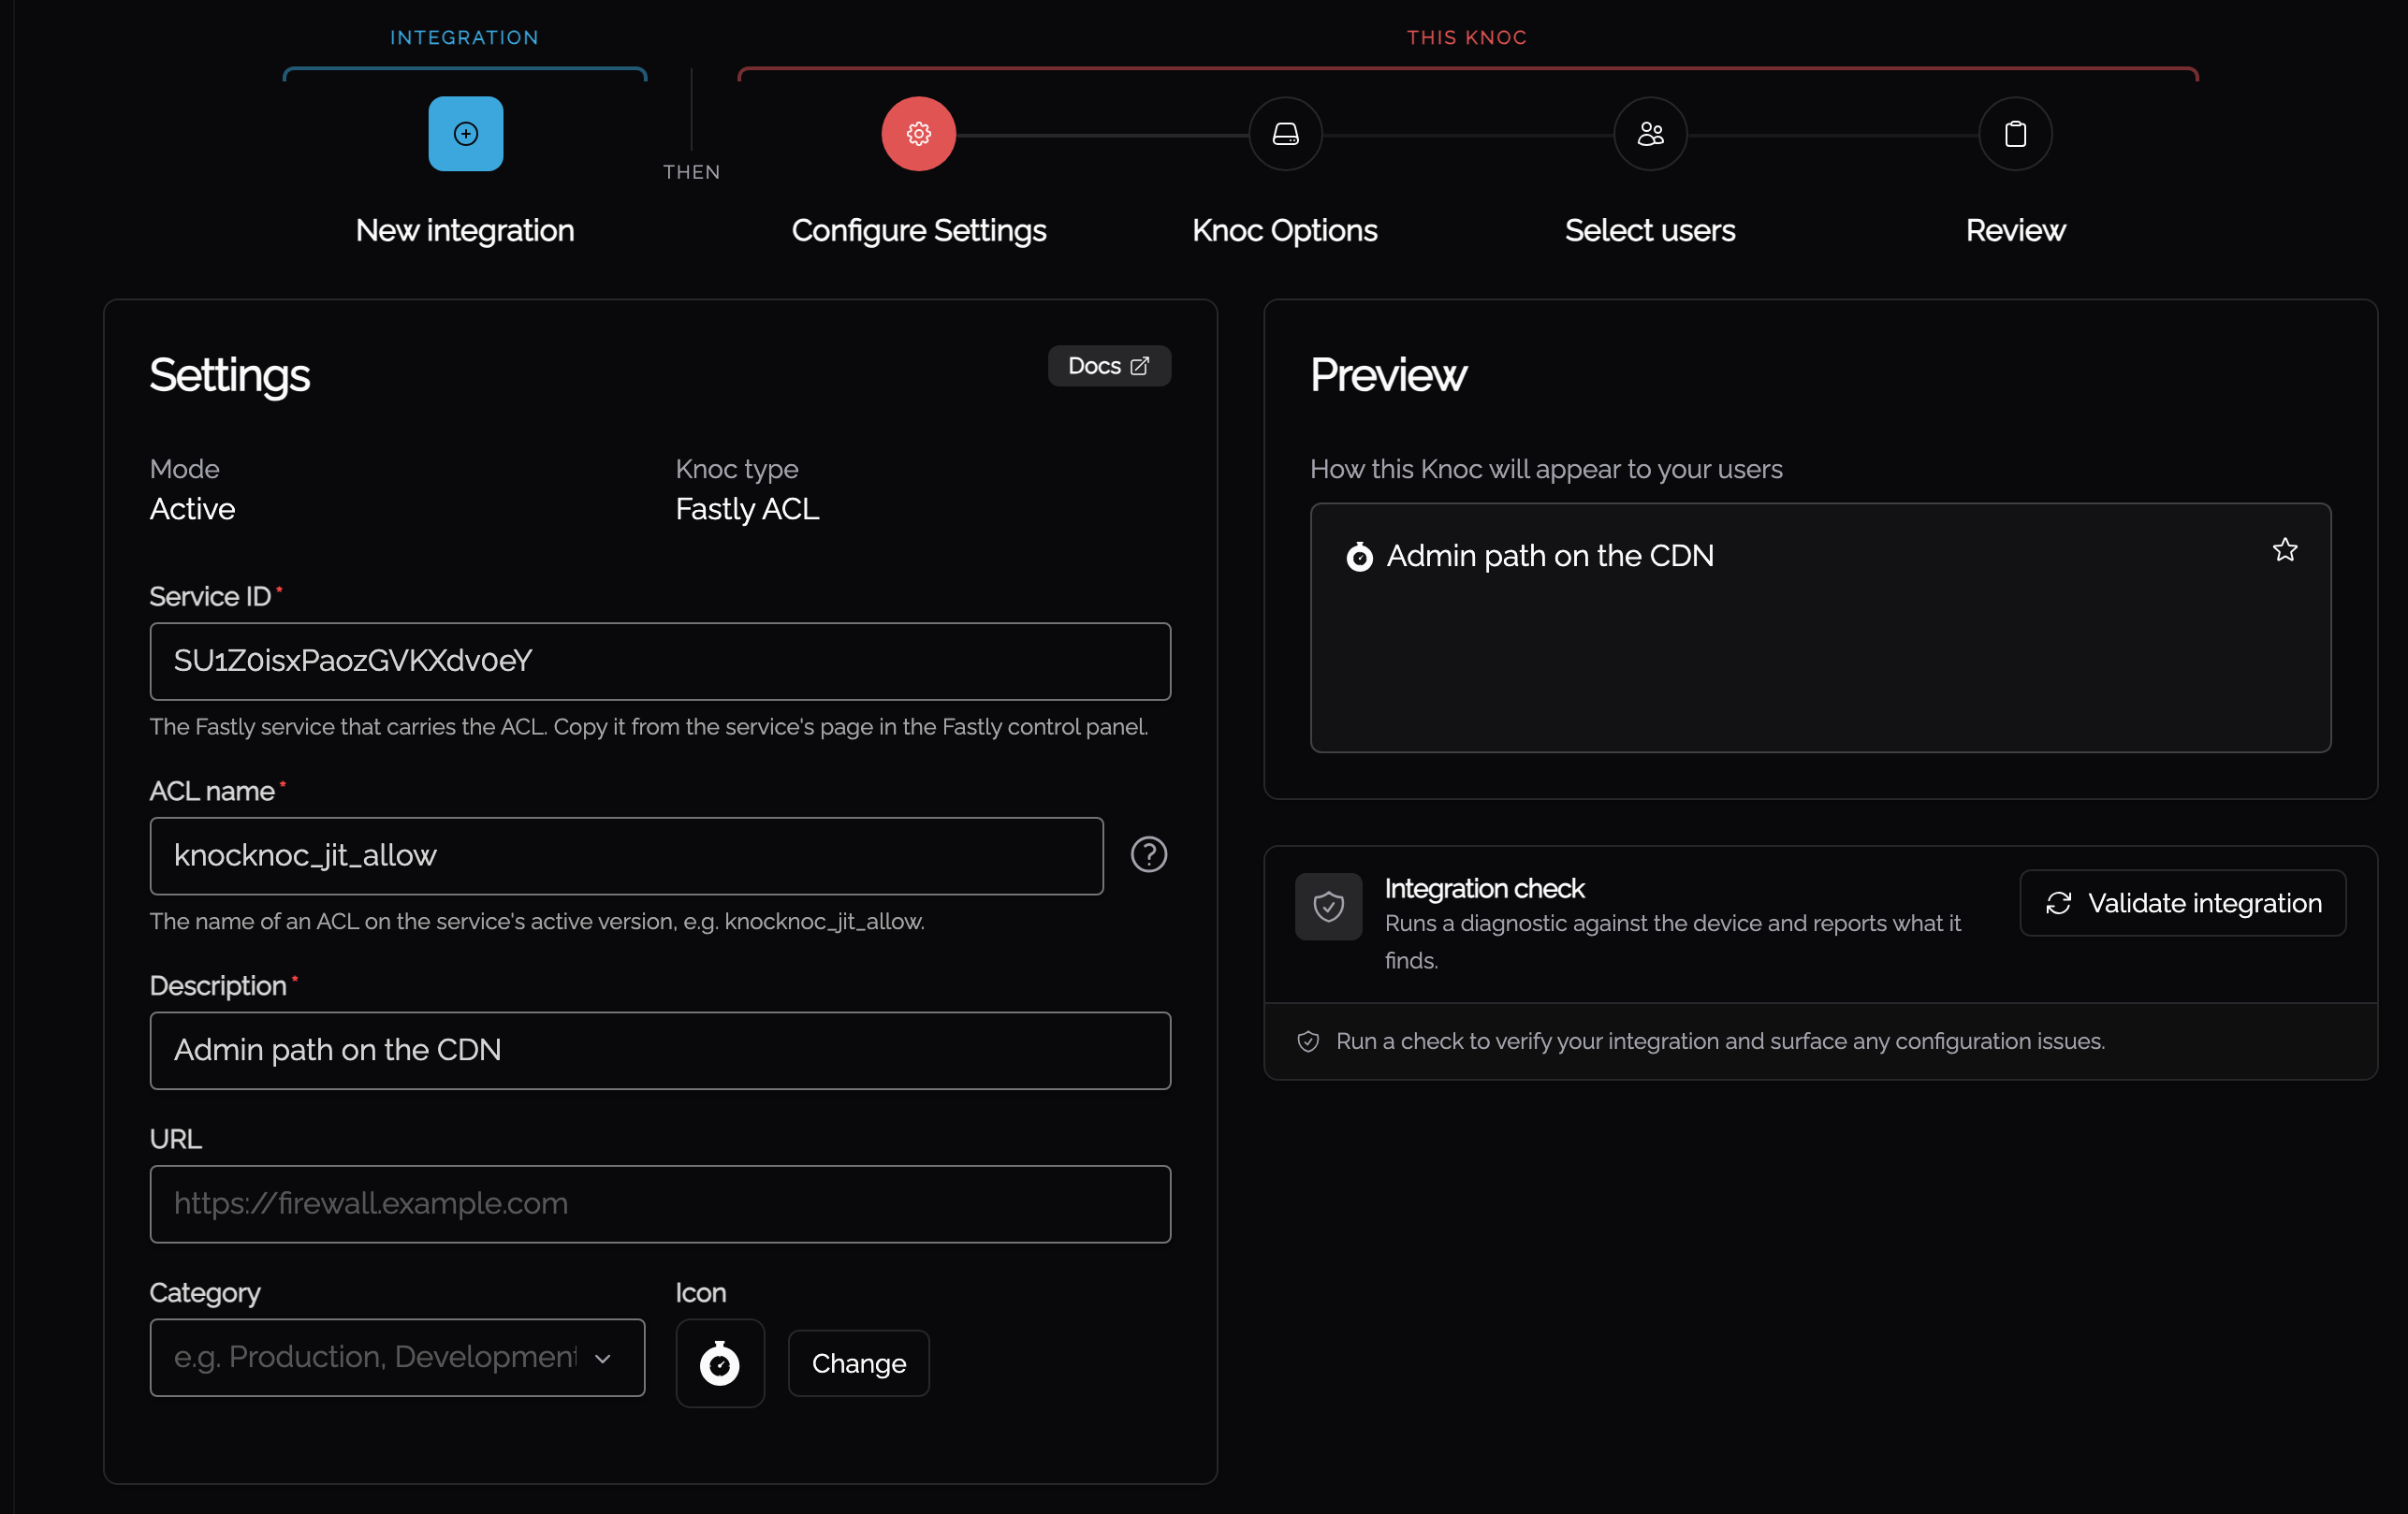
Task: Select the Configure Settings gear step icon
Action: [918, 134]
